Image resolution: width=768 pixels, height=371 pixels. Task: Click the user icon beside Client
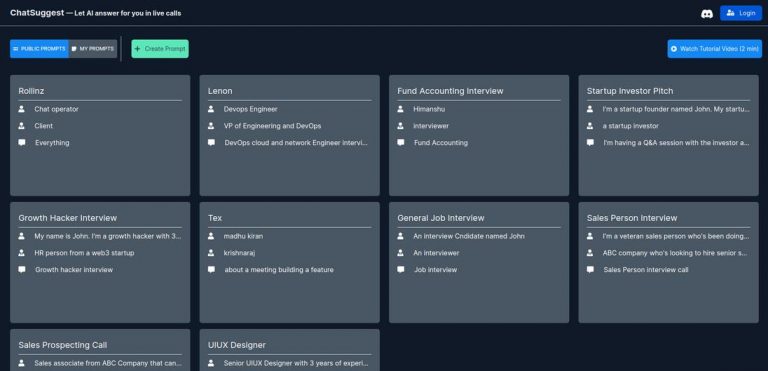pos(22,126)
